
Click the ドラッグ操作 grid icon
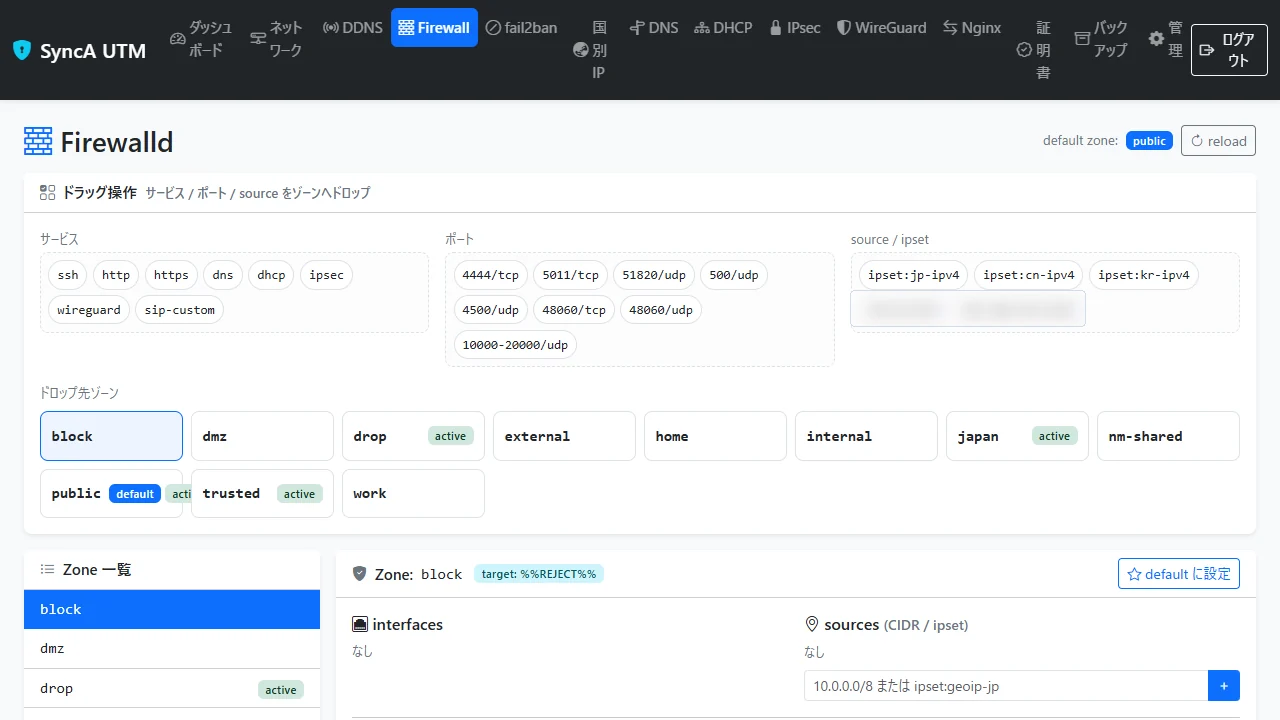click(x=47, y=193)
